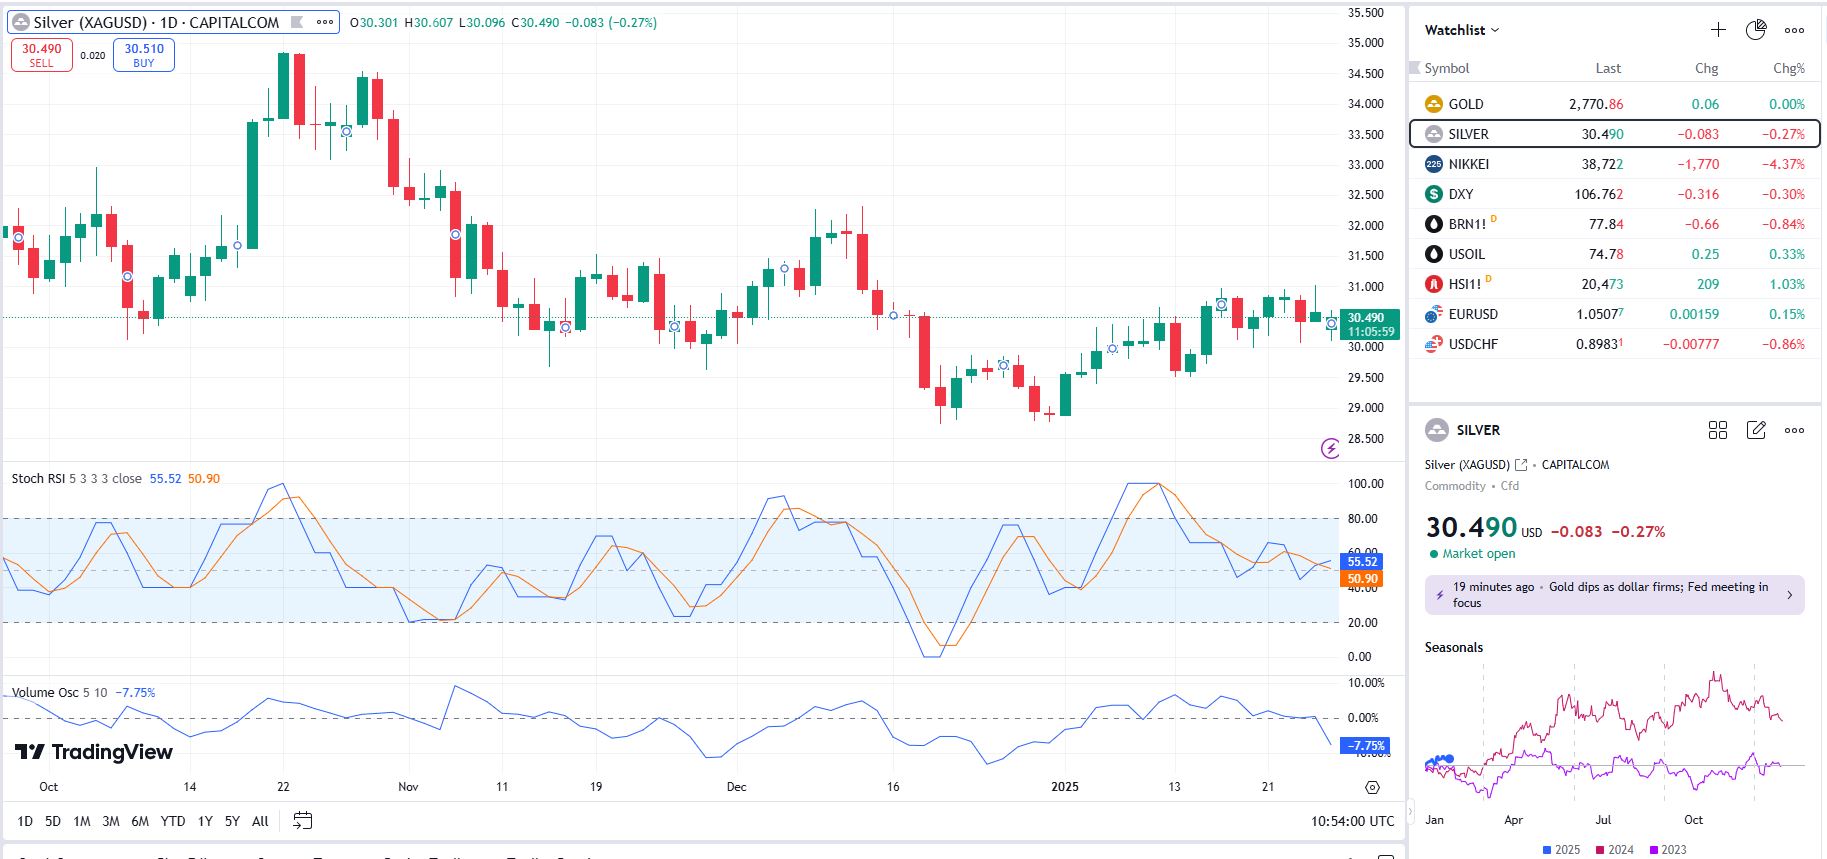Click the add symbol plus icon in Watchlist
This screenshot has height=859, width=1827.
click(1718, 30)
